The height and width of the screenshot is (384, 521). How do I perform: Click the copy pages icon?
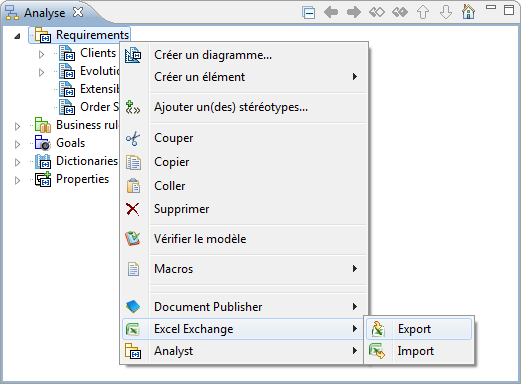[x=133, y=162]
